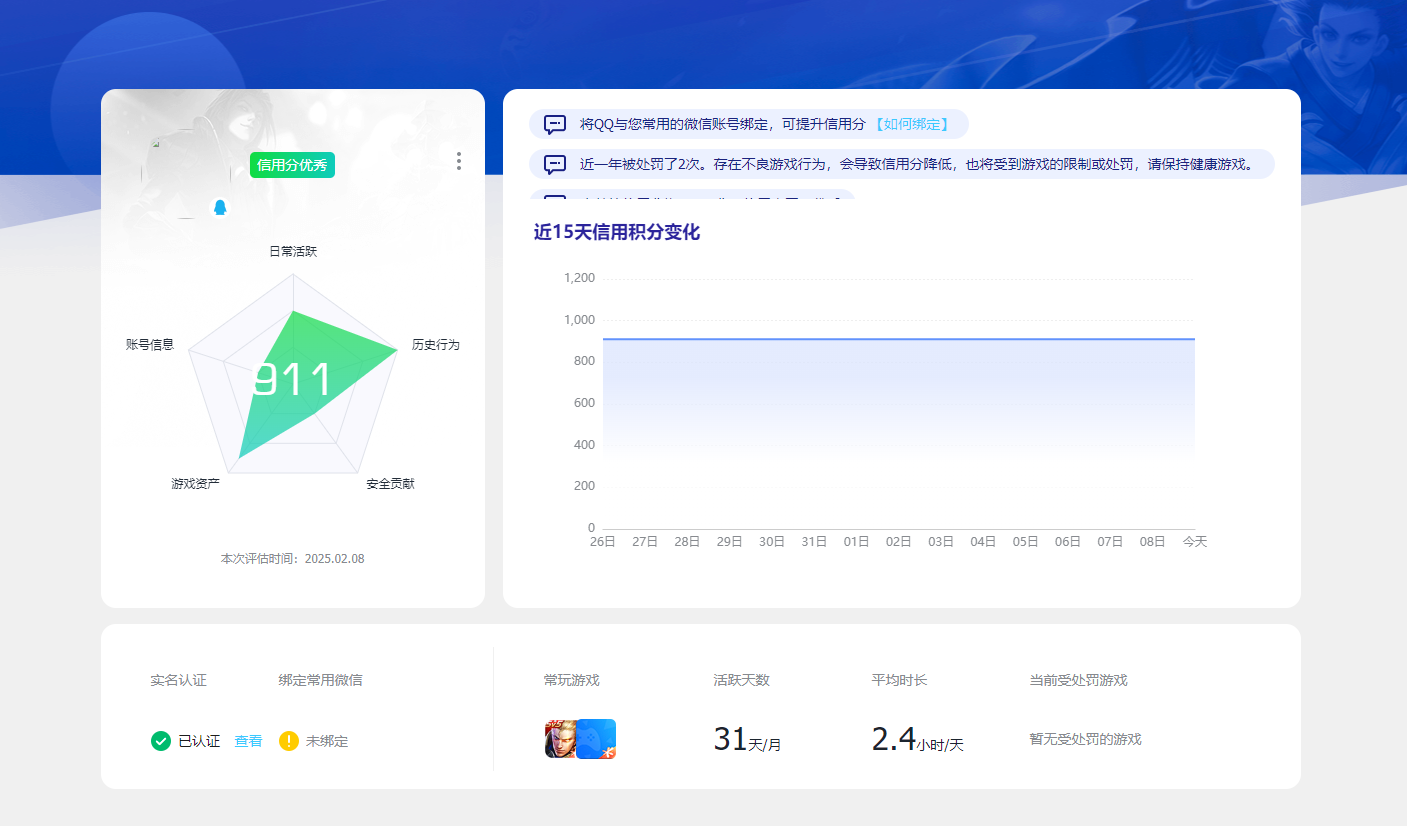Click the 08日 label on chart axis

[1152, 542]
